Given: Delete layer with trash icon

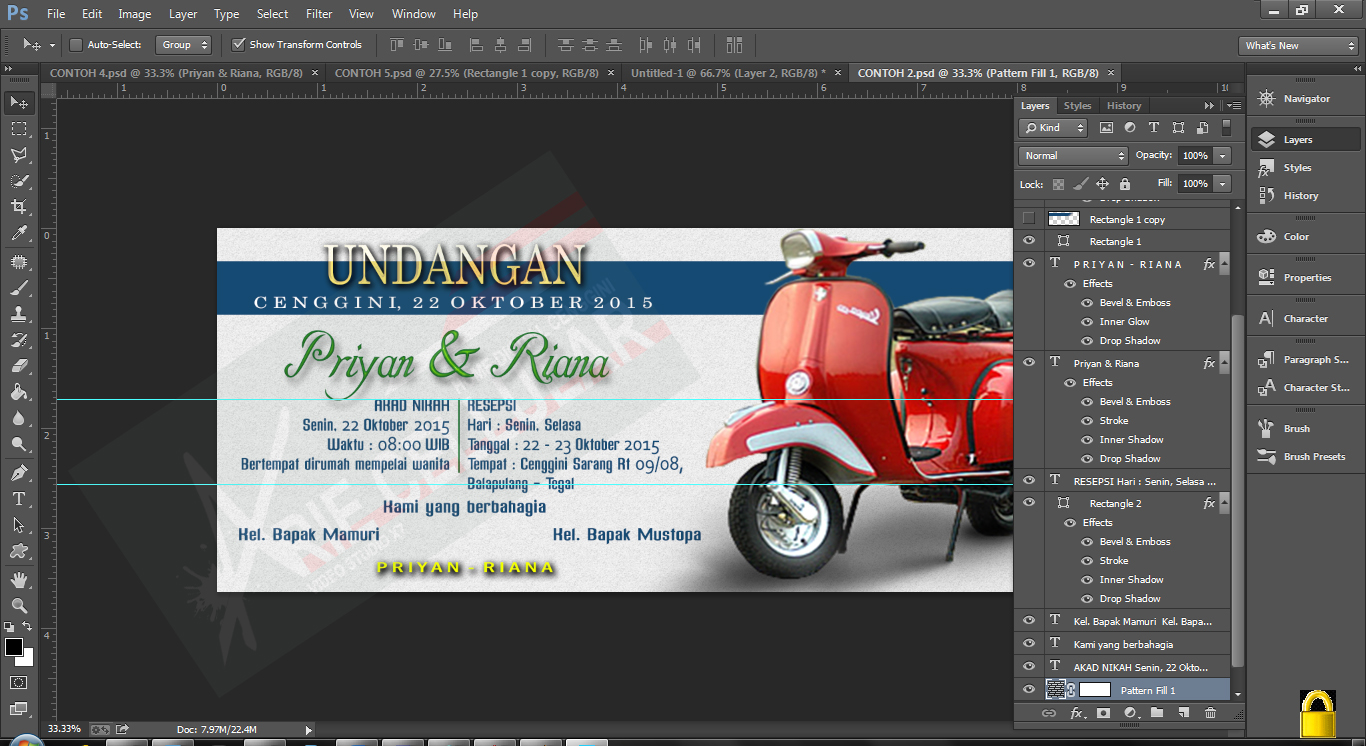Looking at the screenshot, I should click(x=1210, y=713).
